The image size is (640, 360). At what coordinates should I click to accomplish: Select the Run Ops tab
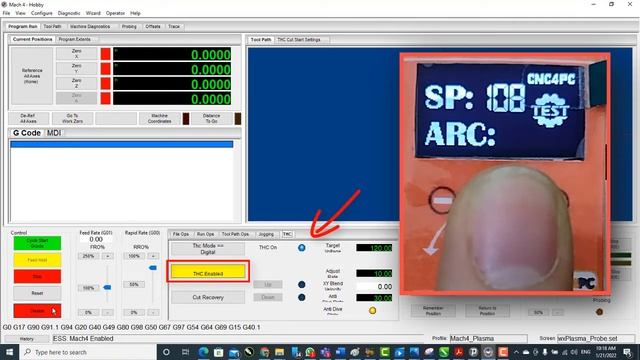[x=205, y=234]
